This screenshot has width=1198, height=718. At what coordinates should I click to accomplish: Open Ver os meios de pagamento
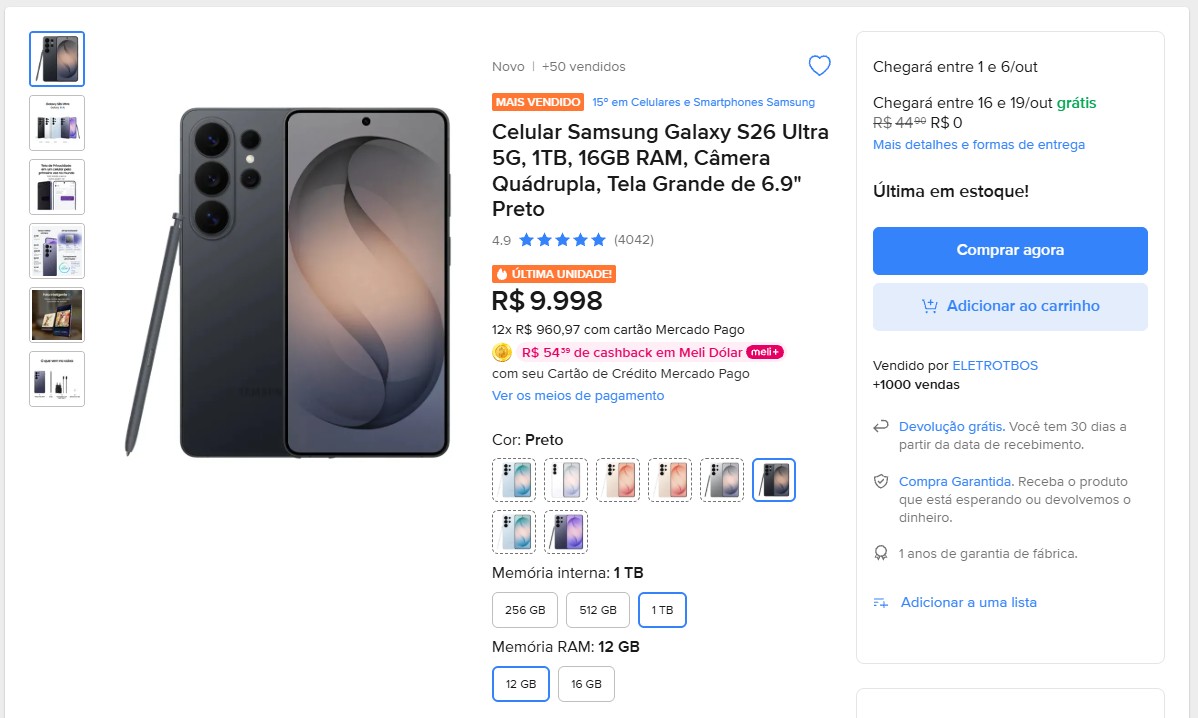coord(578,396)
